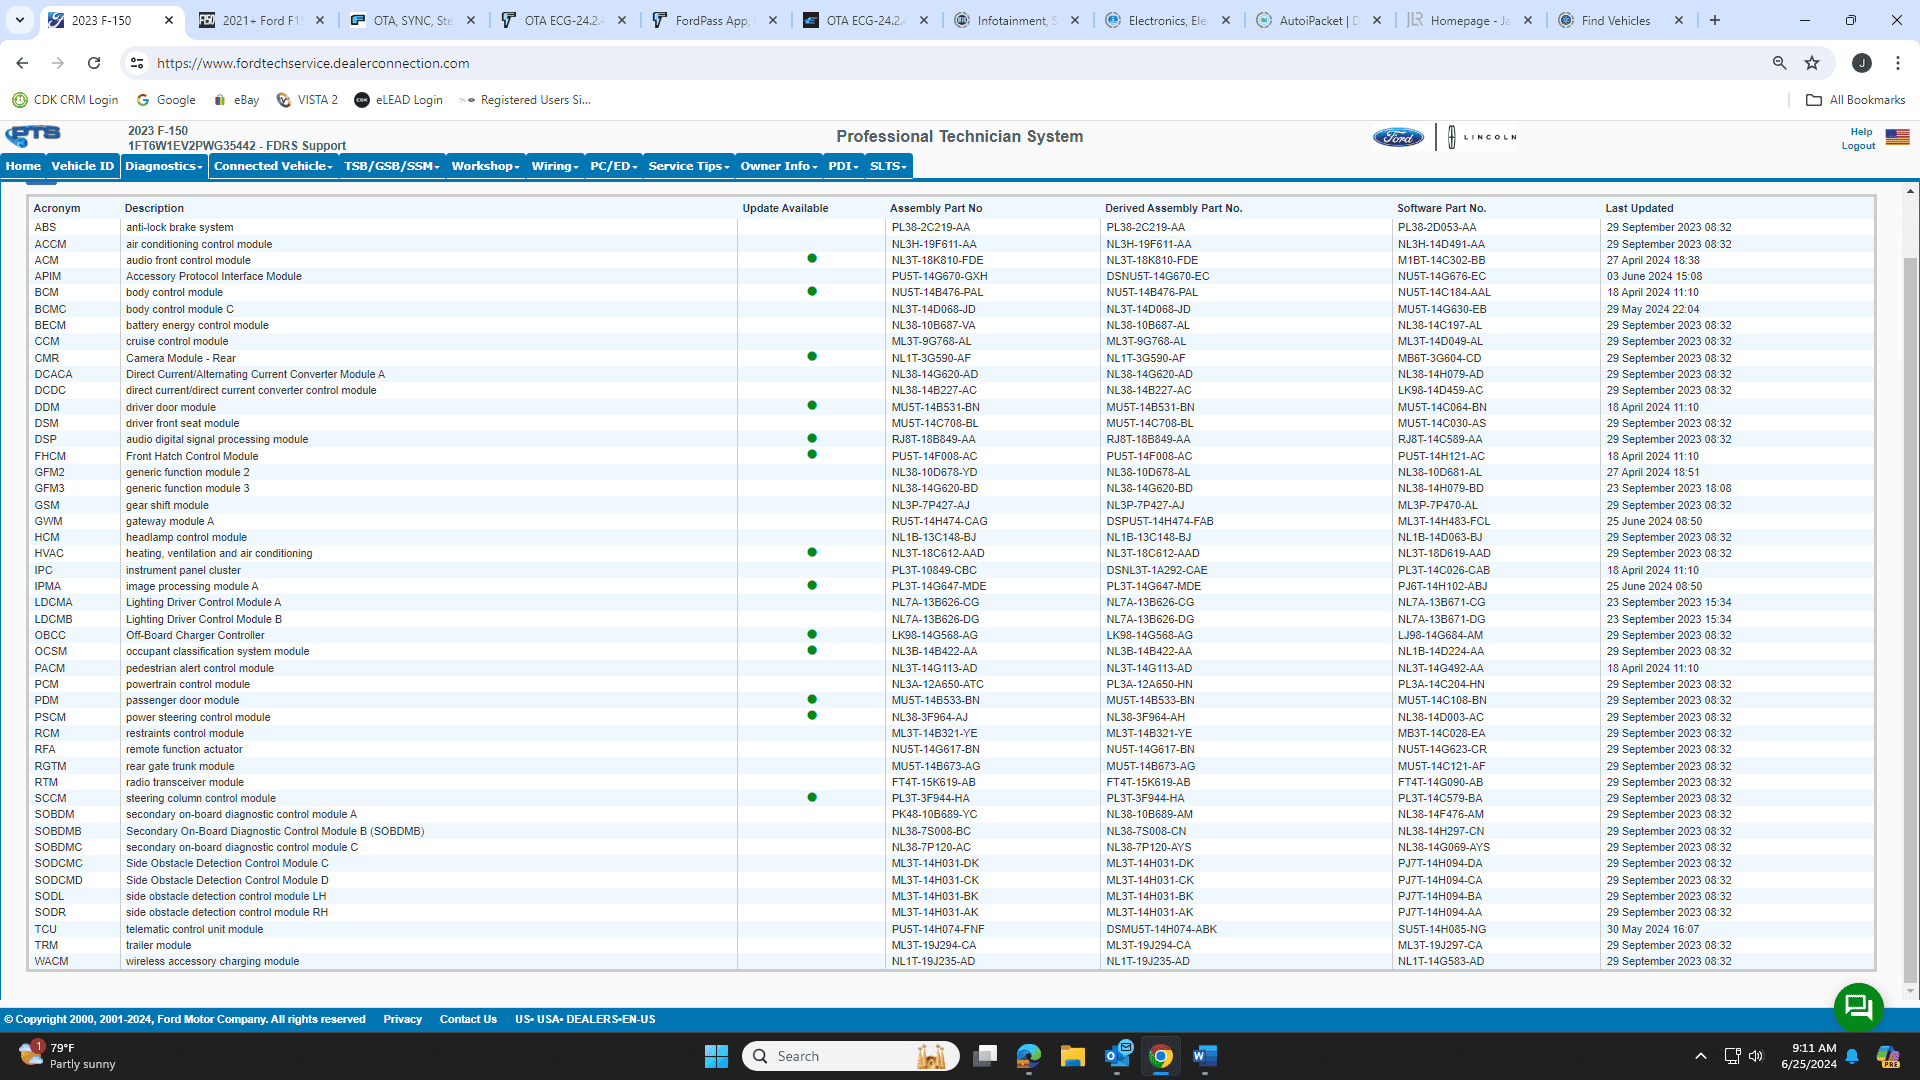Click the PDI menu button
Viewport: 1920px width, 1080px height.
[840, 165]
